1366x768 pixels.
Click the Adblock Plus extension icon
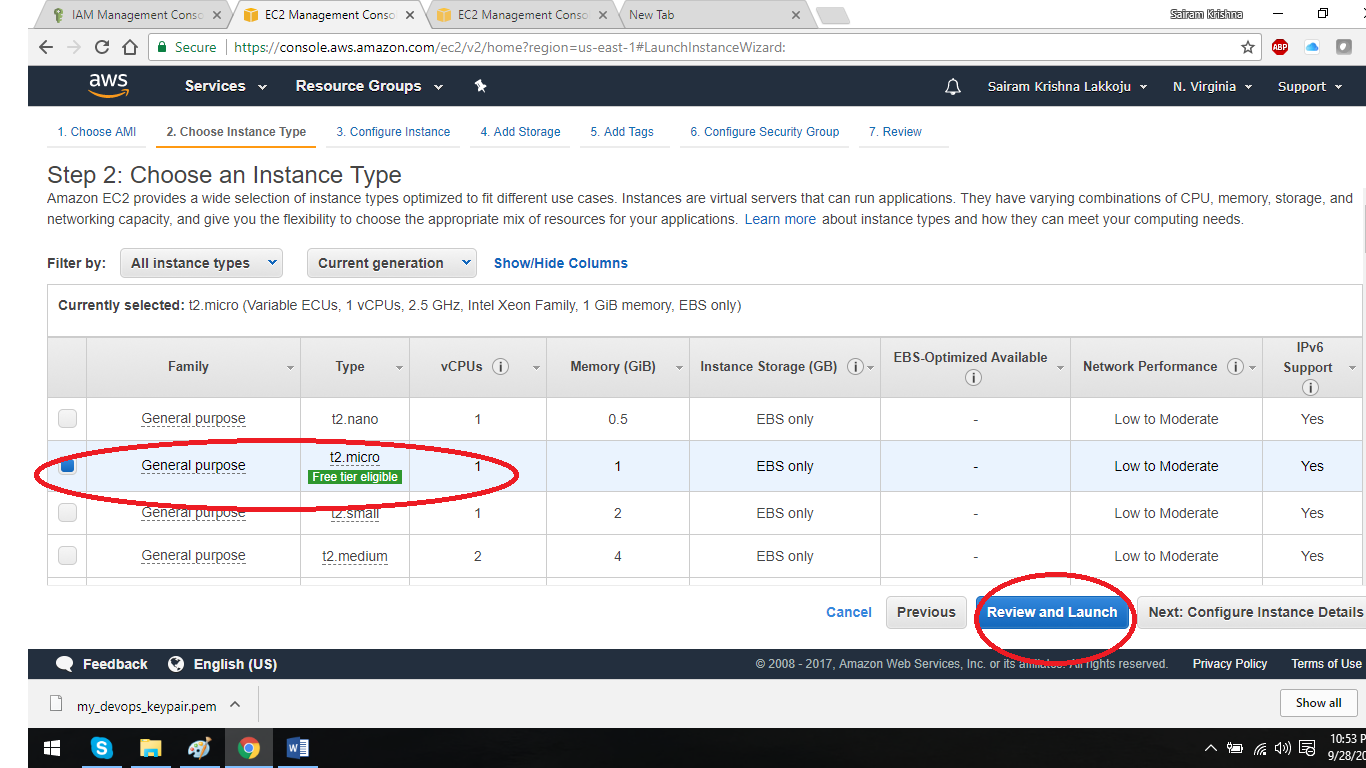(x=1280, y=47)
